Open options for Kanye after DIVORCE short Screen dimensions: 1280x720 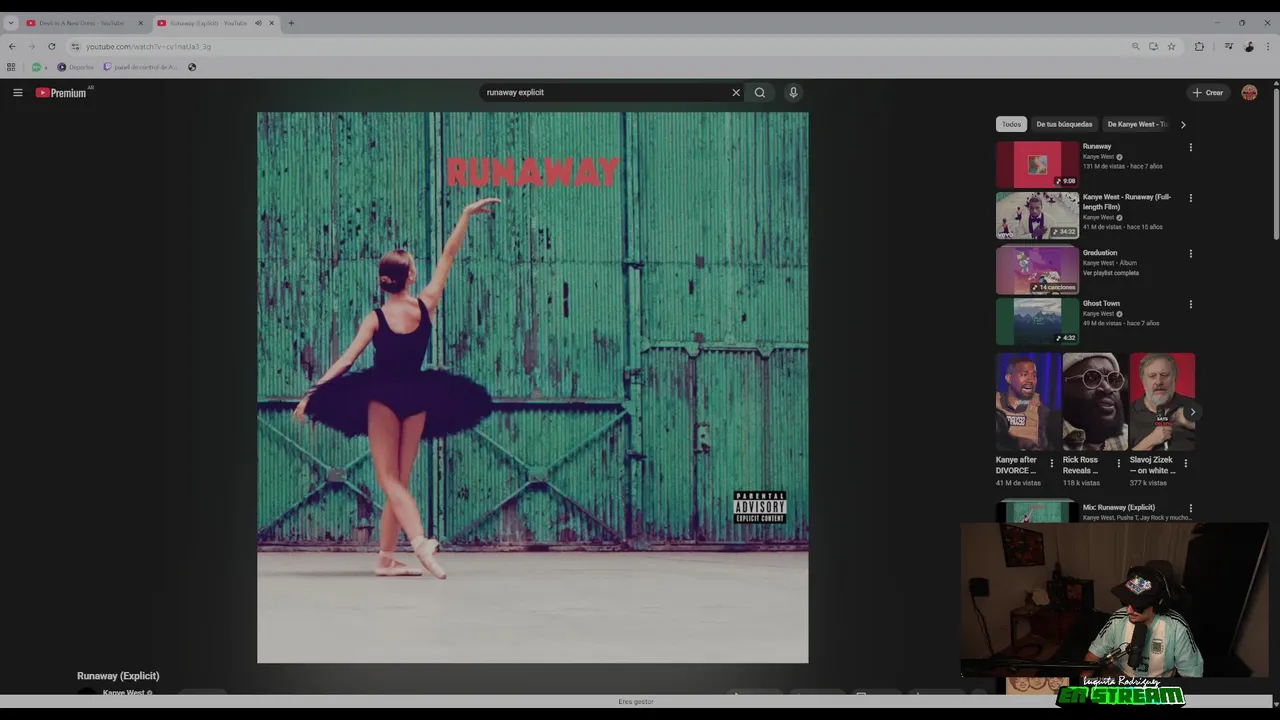point(1051,463)
